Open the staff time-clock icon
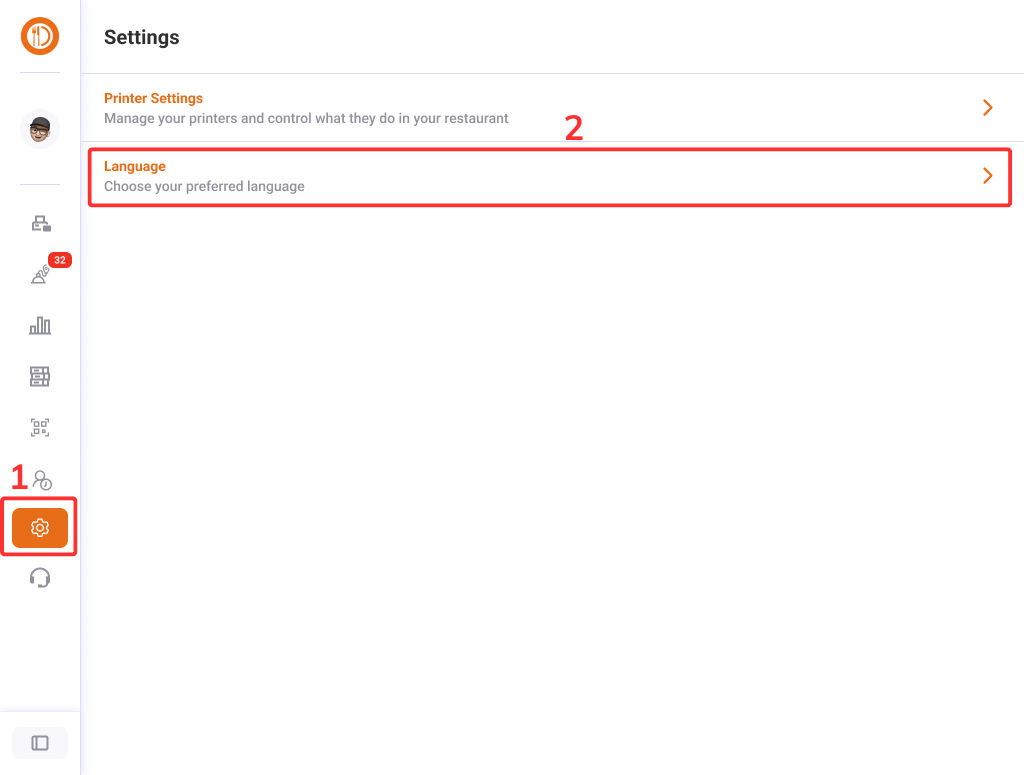The width and height of the screenshot is (1024, 775). click(41, 480)
